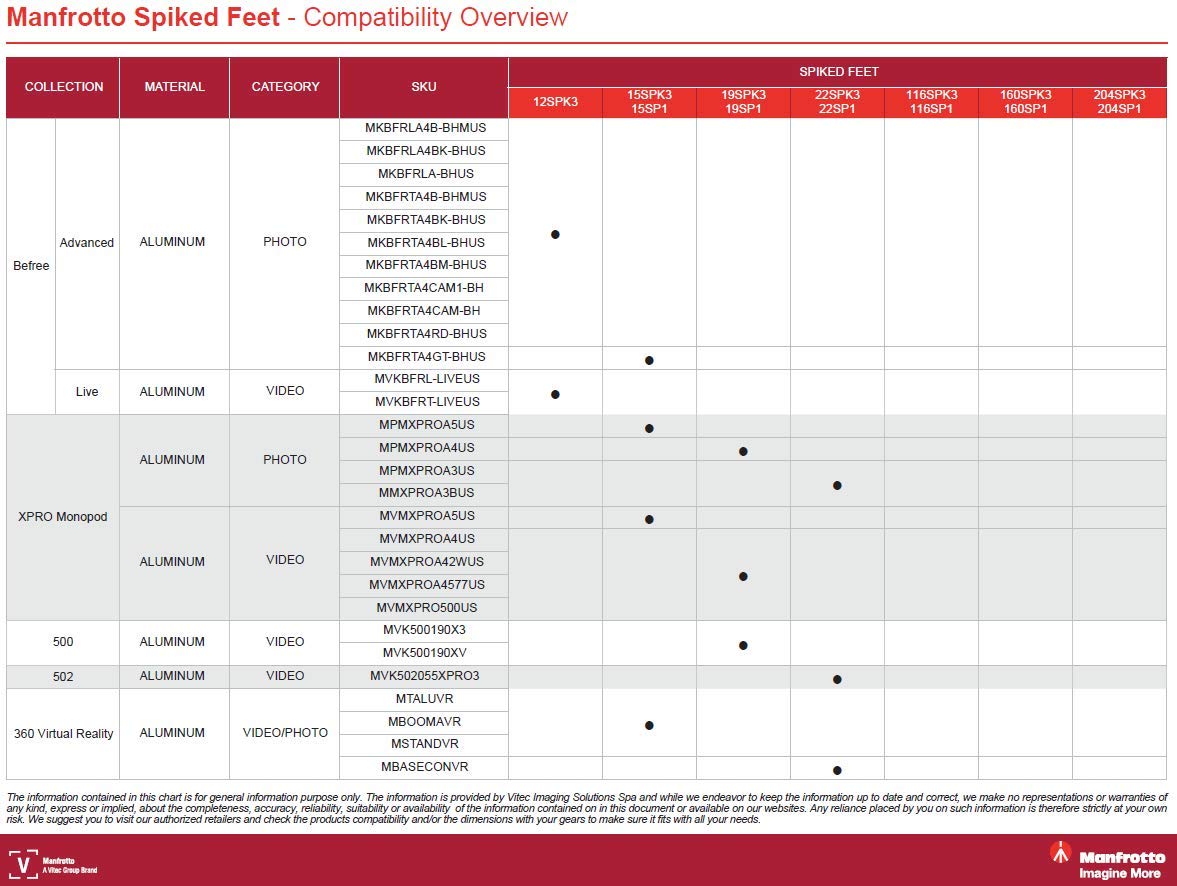
Task: Click the dot in the MBASECONVR row
Action: coord(837,770)
